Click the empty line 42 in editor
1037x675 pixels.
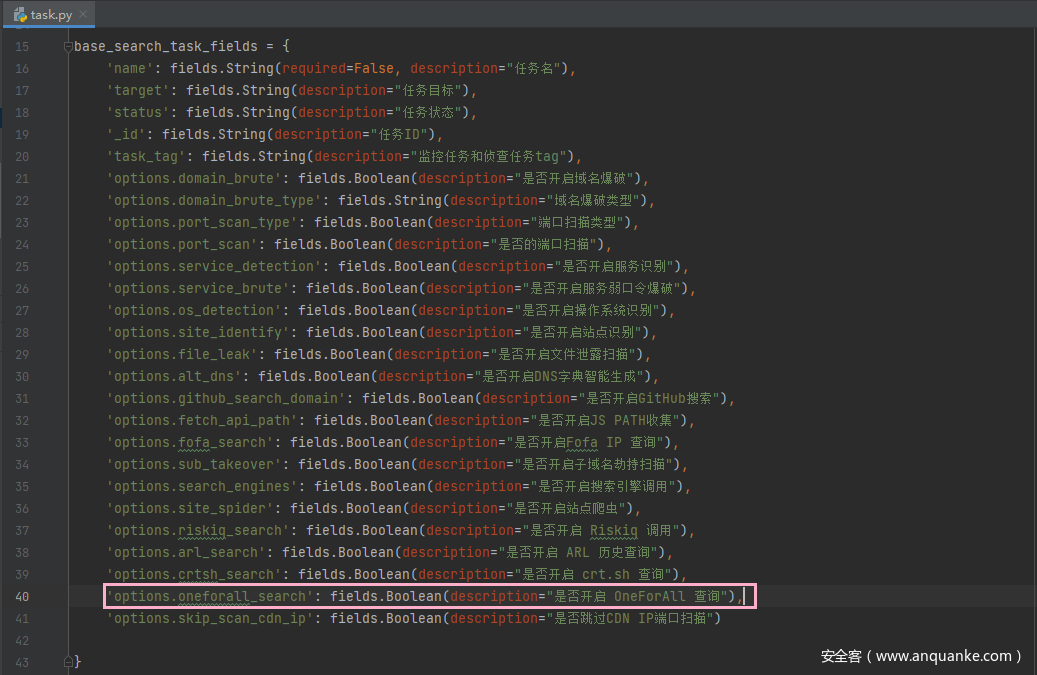click(400, 641)
